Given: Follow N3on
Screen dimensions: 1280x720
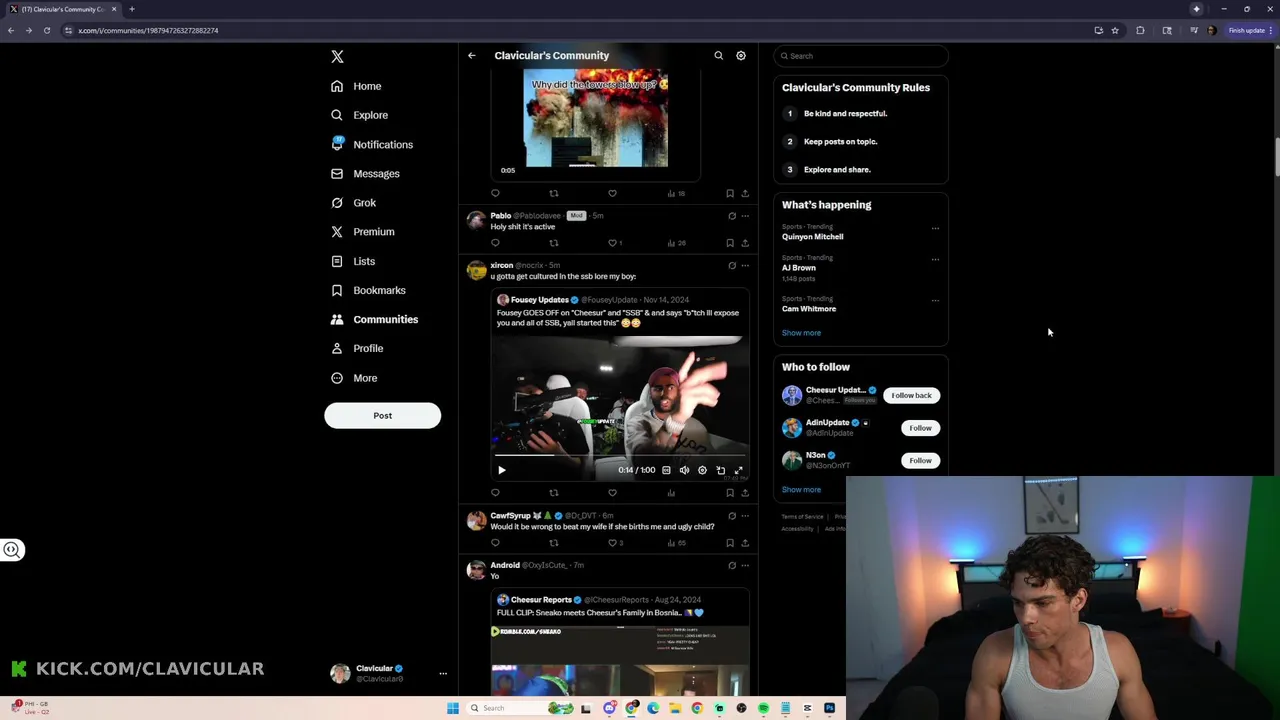Looking at the screenshot, I should pyautogui.click(x=920, y=461).
